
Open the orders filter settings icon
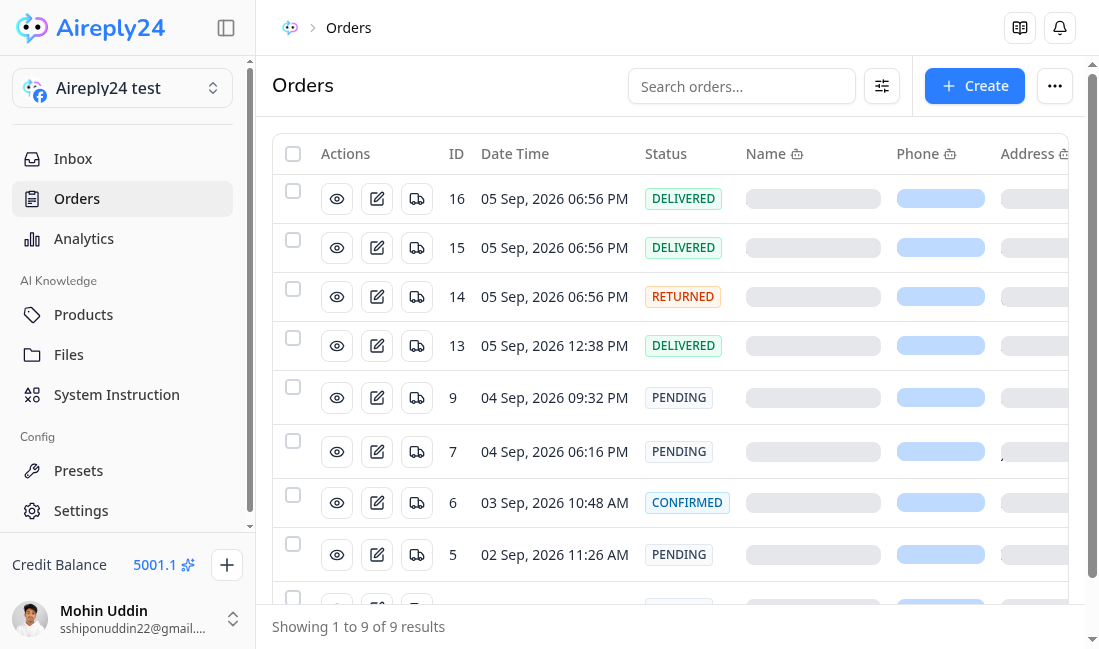point(882,86)
